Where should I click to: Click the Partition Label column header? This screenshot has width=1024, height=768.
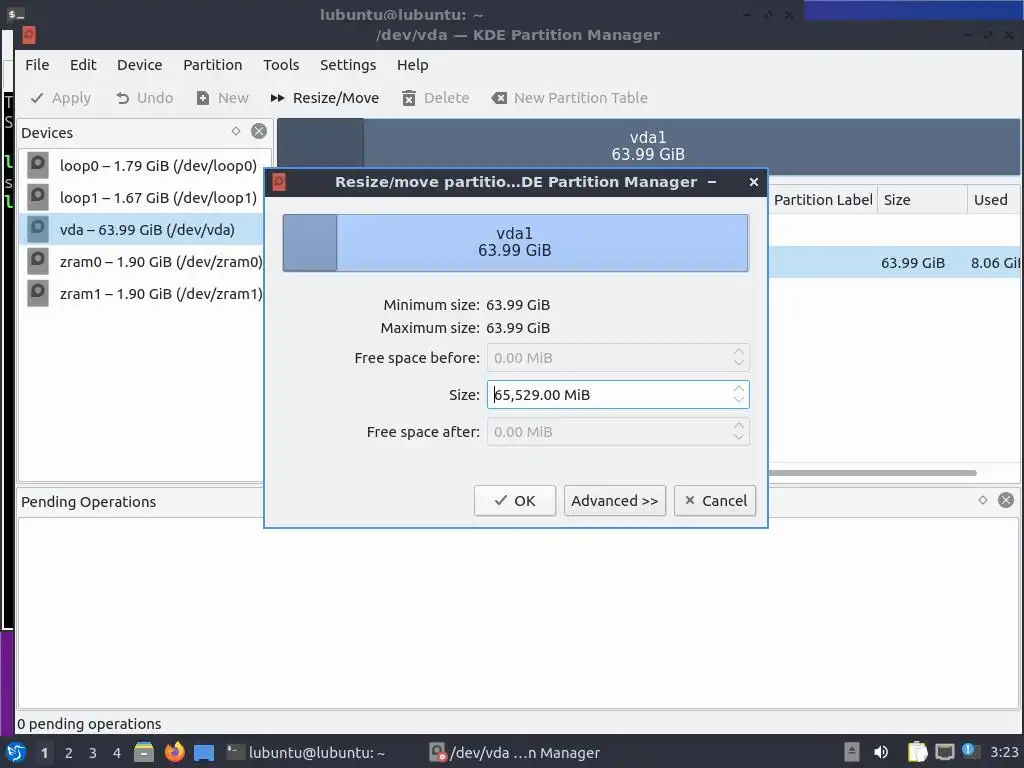pyautogui.click(x=823, y=200)
